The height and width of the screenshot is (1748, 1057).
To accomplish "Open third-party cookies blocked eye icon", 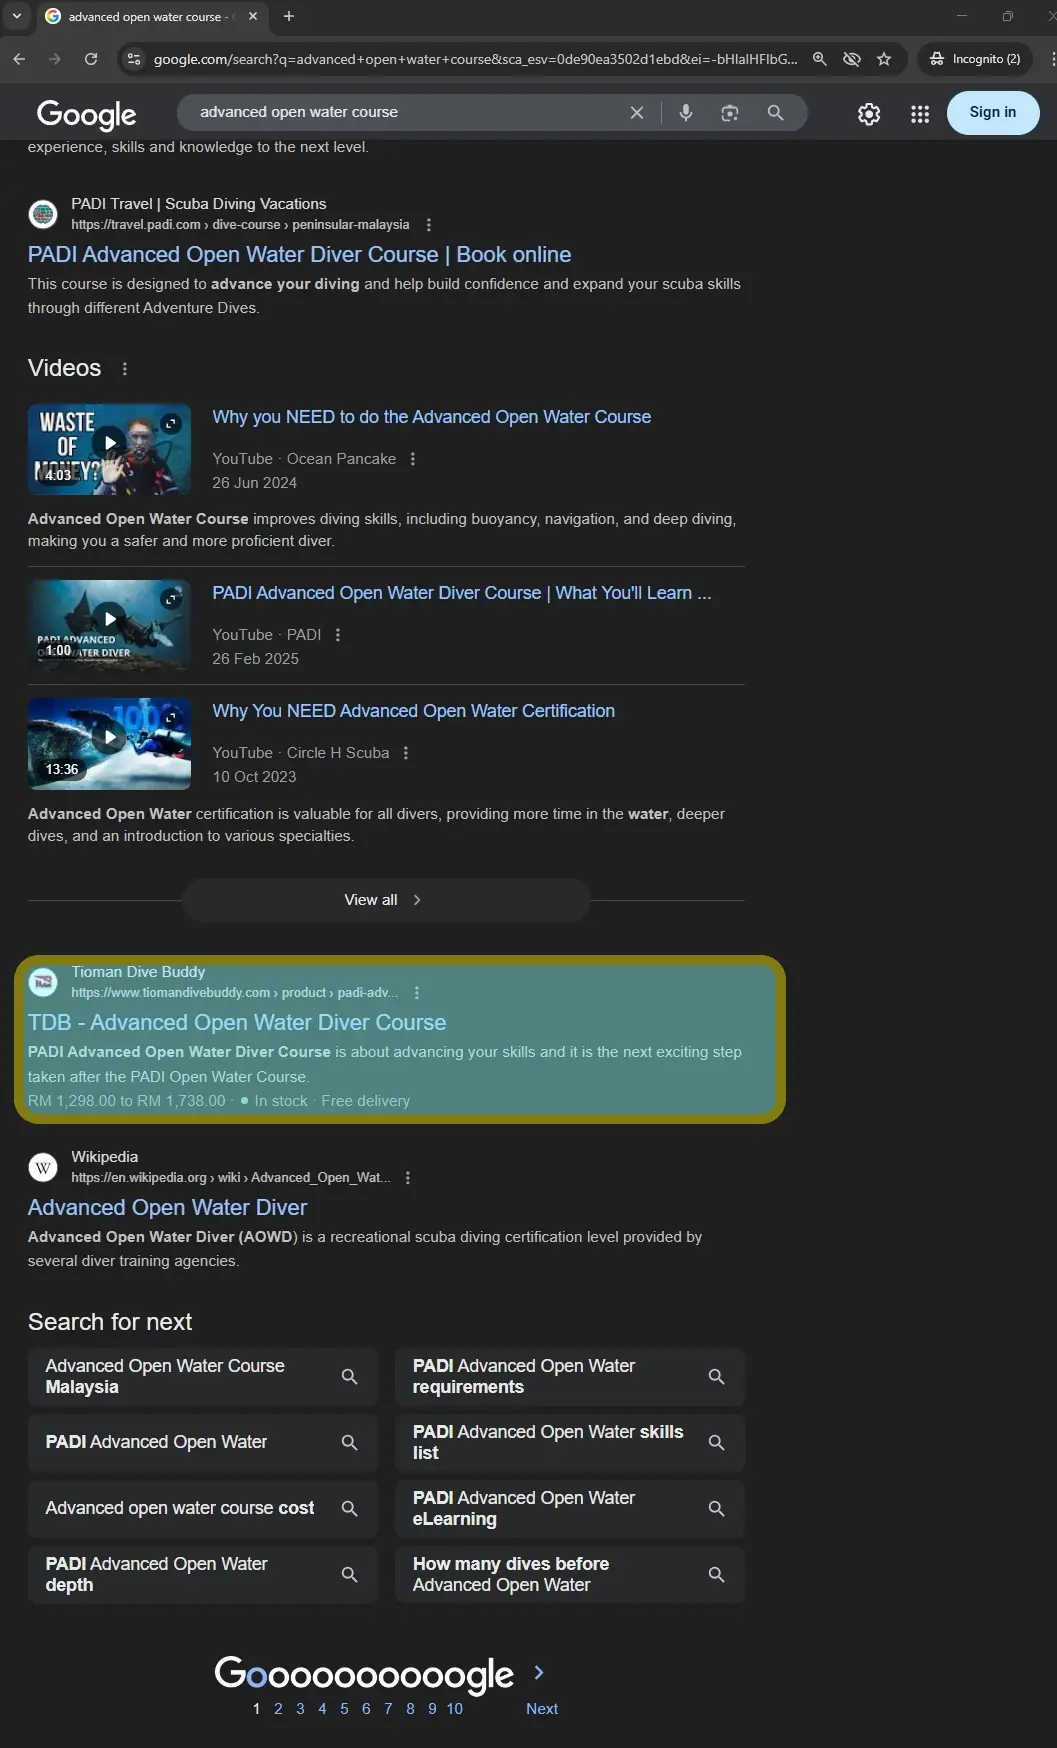I will [852, 59].
